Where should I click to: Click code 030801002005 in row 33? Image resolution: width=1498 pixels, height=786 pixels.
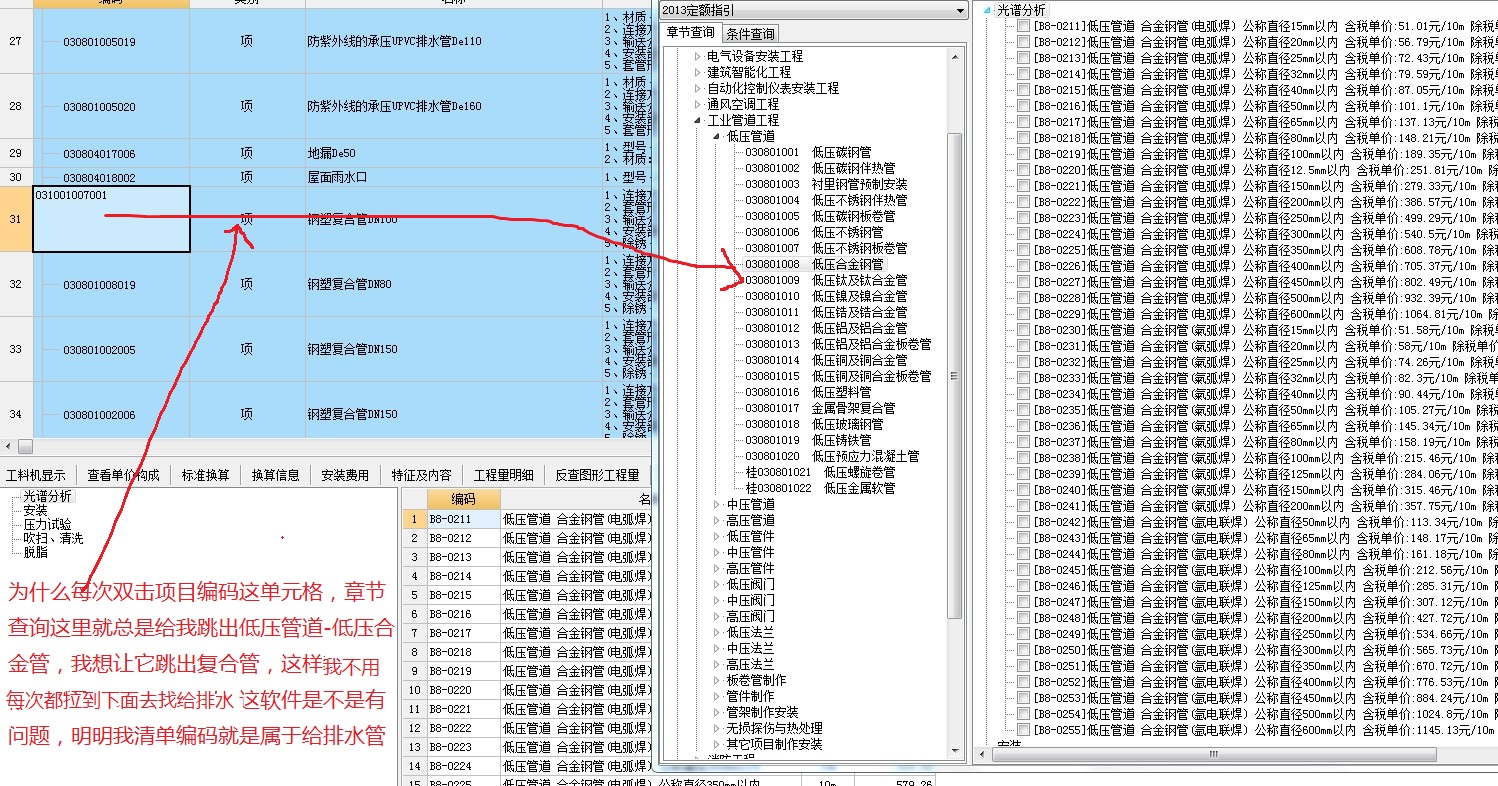99,350
